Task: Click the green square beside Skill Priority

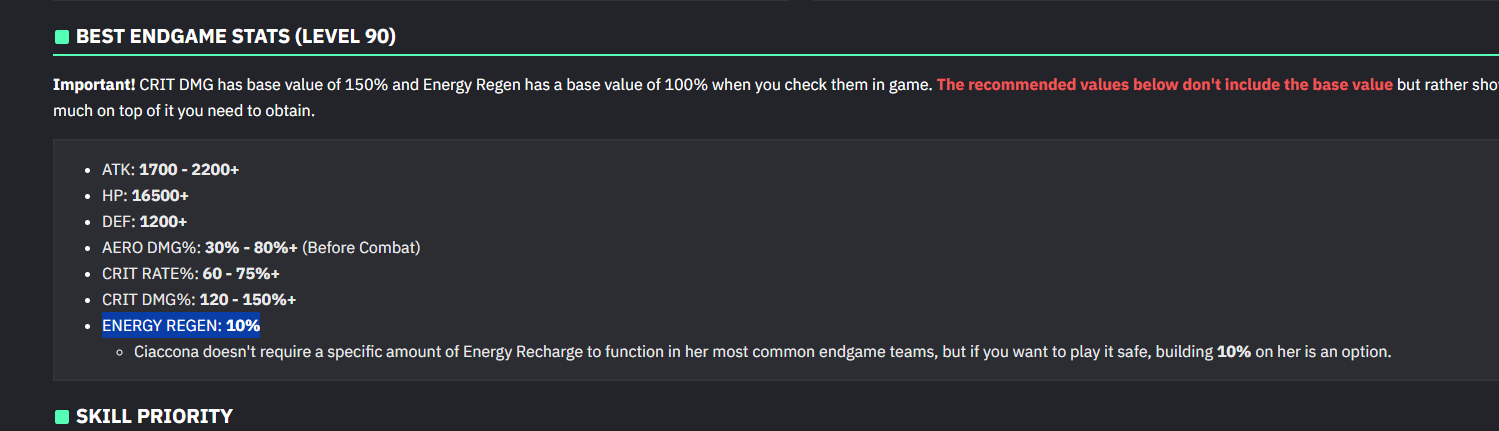Action: 62,416
